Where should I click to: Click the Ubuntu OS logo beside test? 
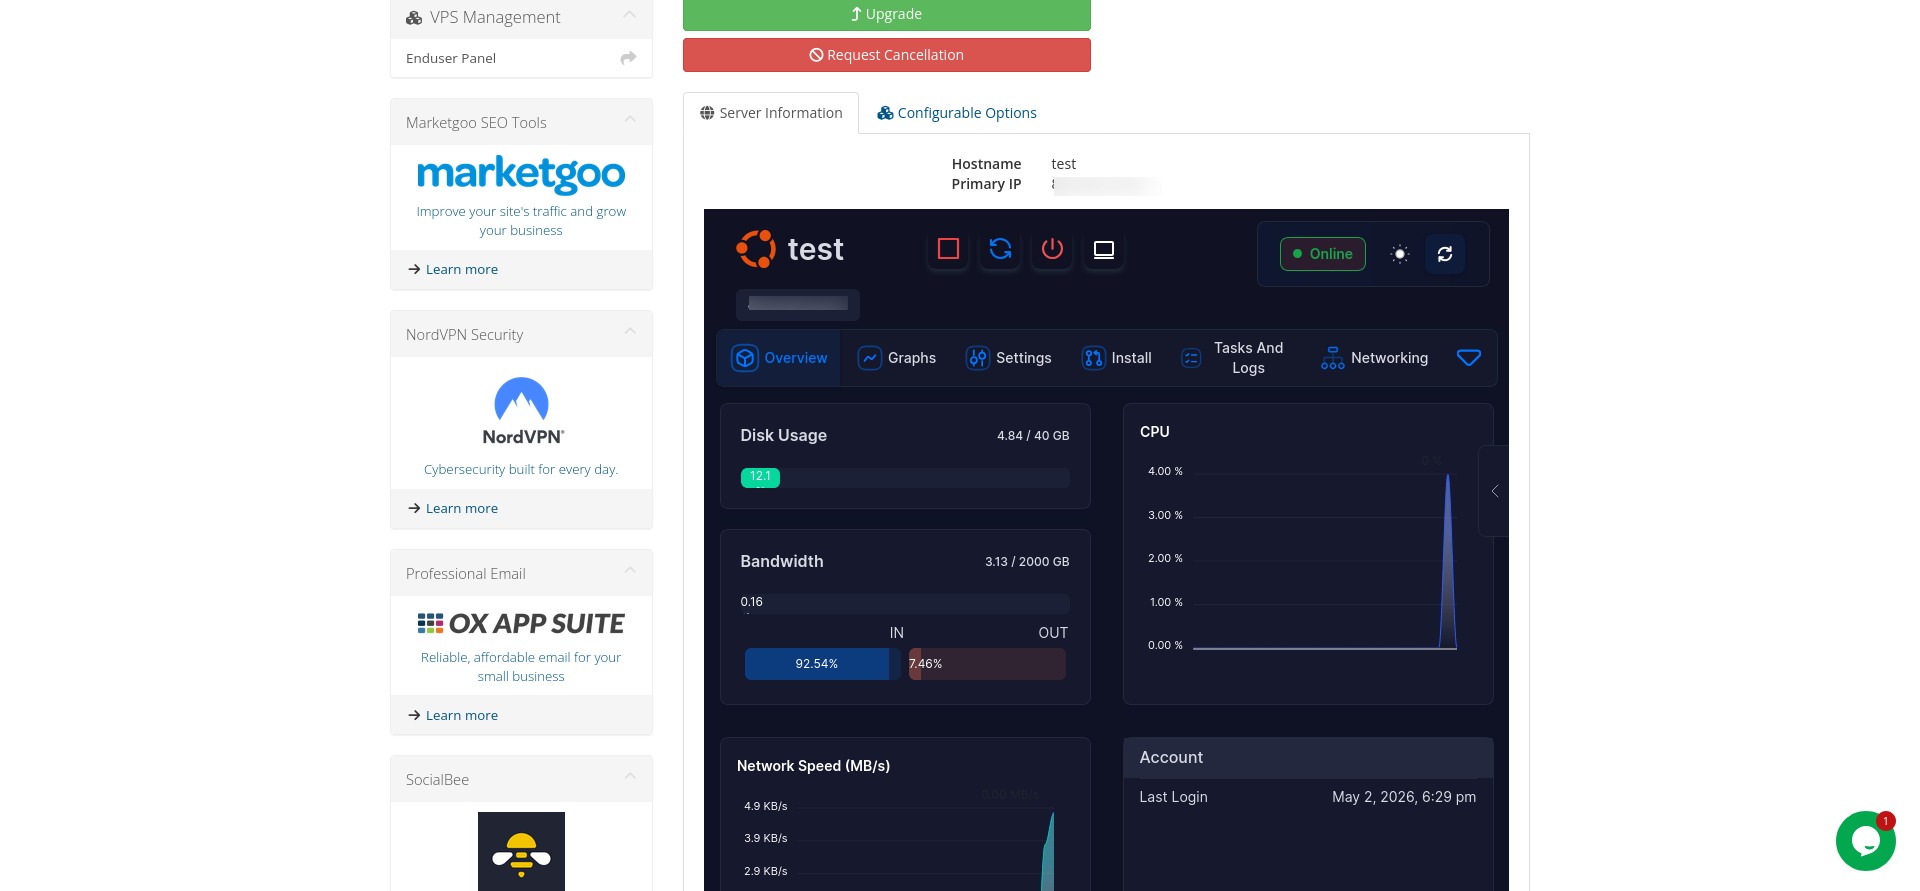pyautogui.click(x=756, y=249)
